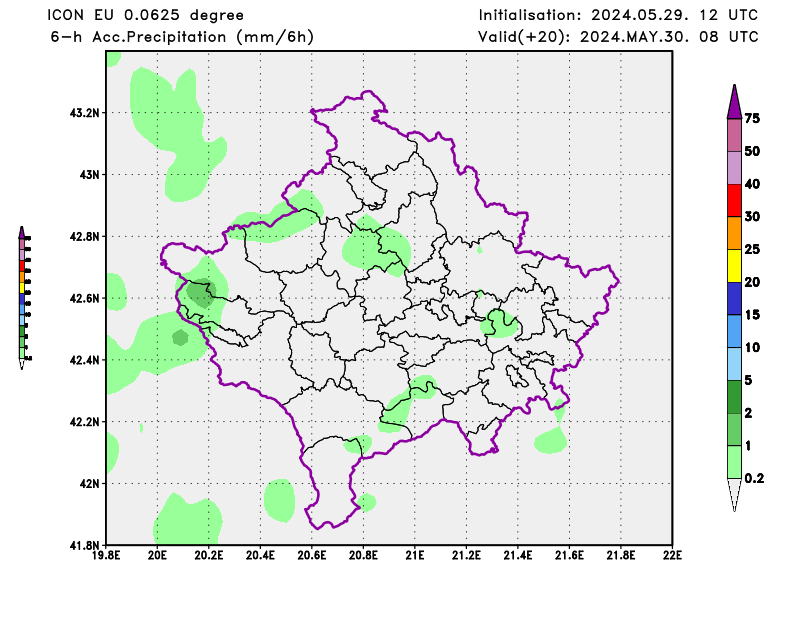
Task: Click the '20E' longitude label
Action: [158, 555]
